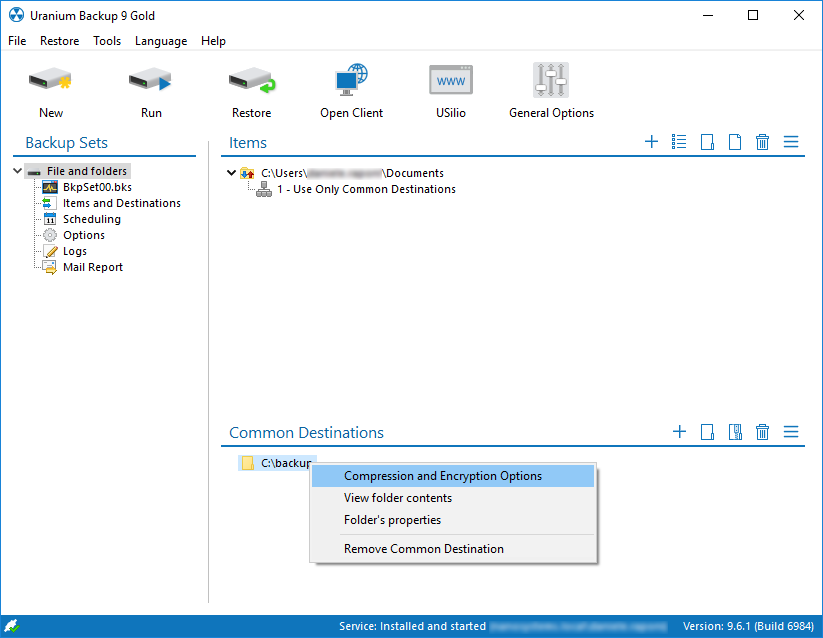Select View folder contents option

pos(398,498)
